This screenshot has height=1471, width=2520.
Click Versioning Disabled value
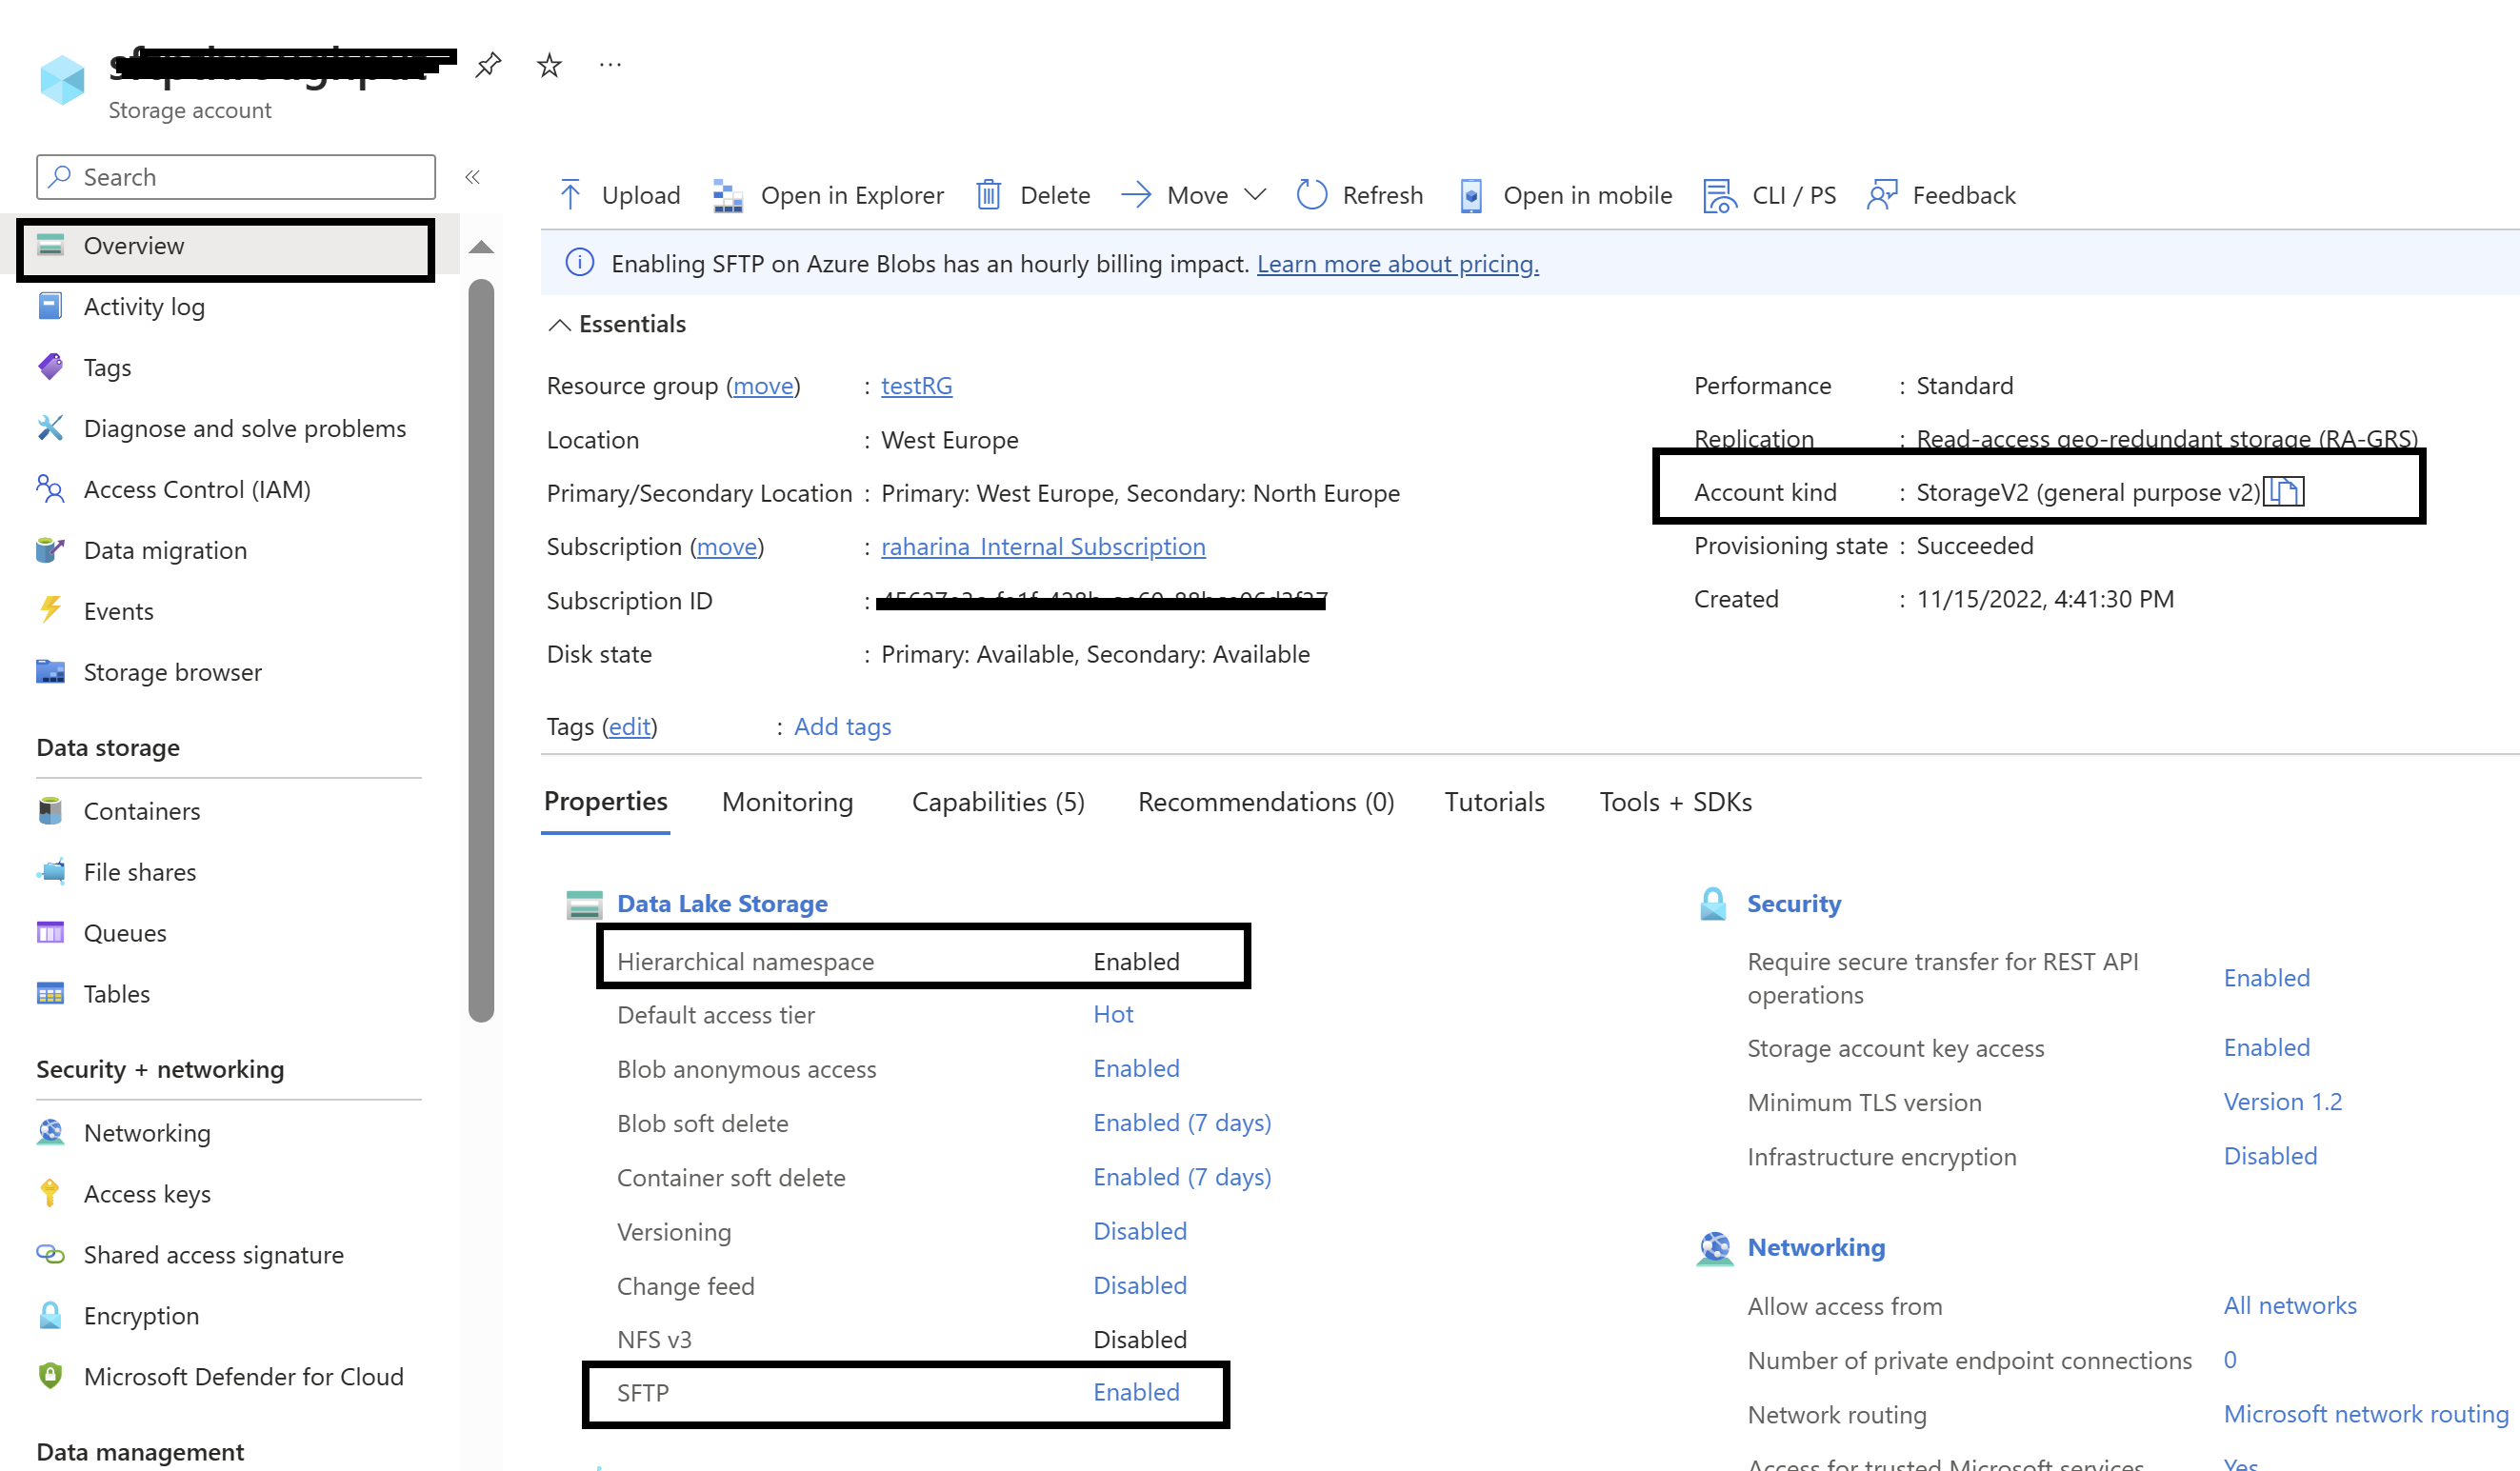(x=1140, y=1231)
